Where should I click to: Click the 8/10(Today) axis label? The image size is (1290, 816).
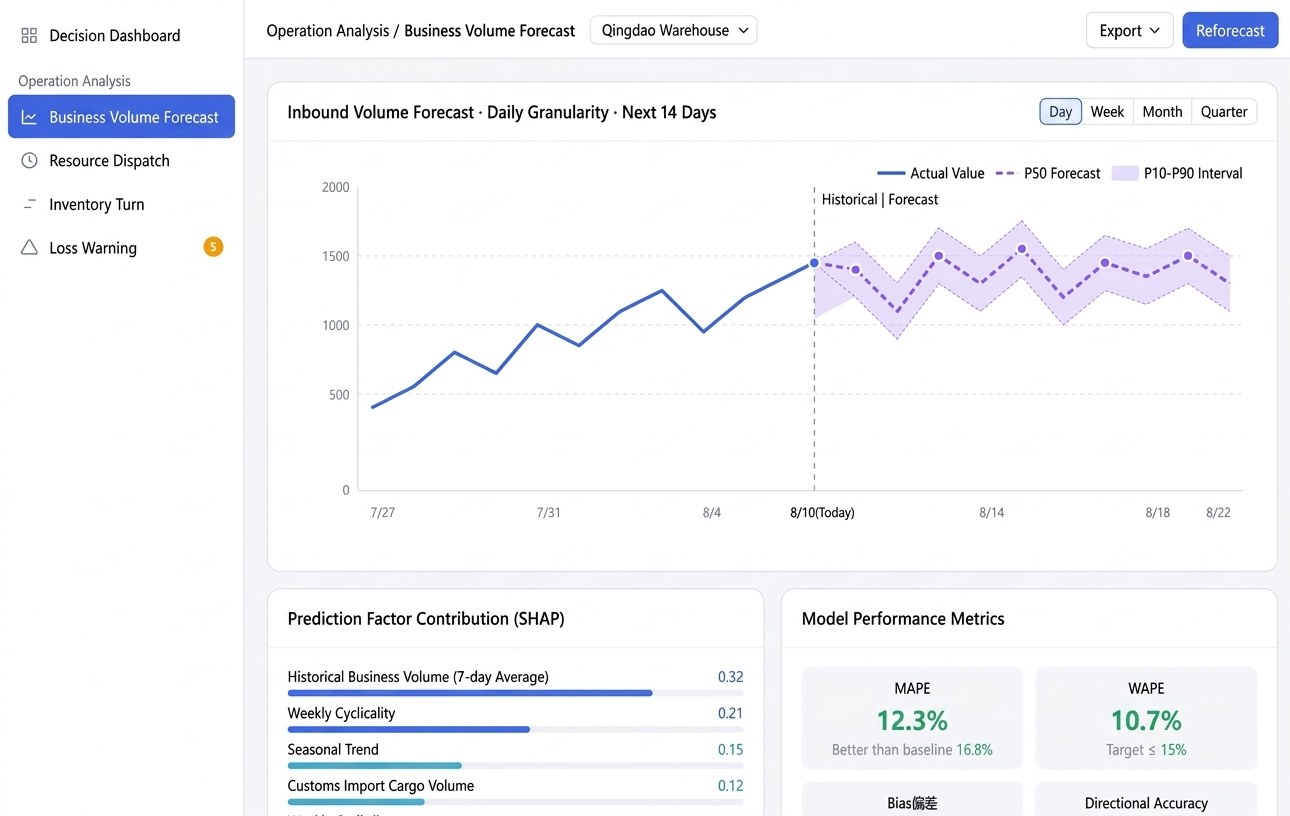[x=822, y=513]
